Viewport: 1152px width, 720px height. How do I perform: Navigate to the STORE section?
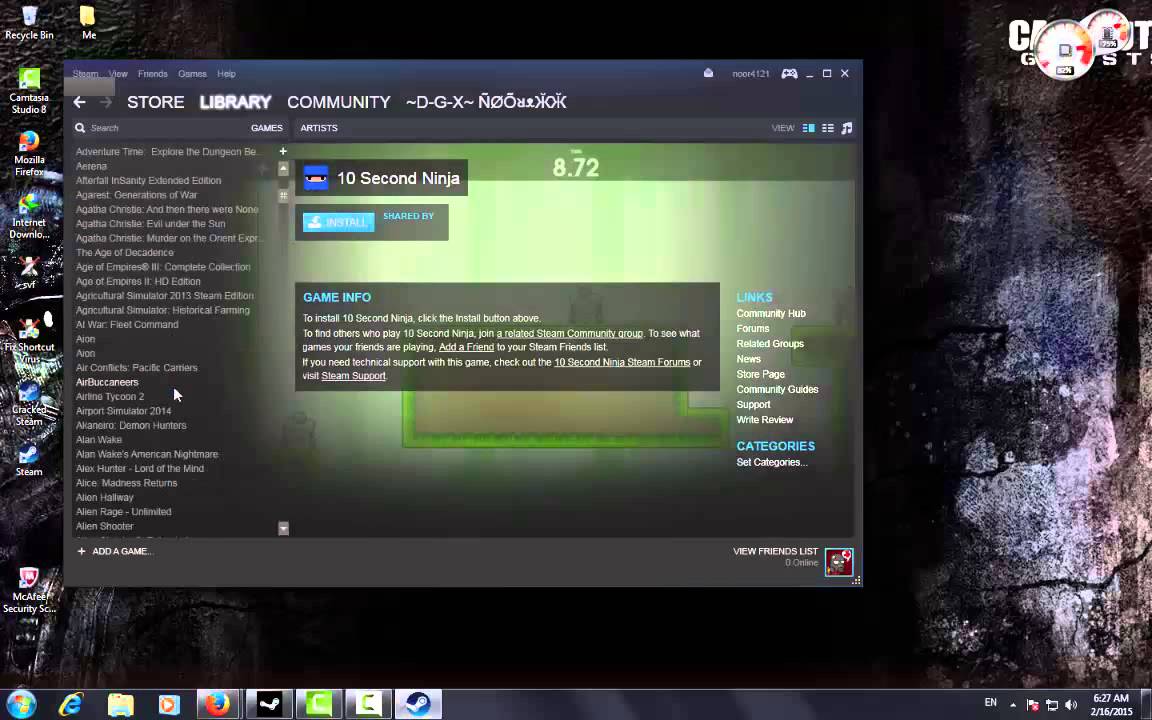(x=155, y=101)
